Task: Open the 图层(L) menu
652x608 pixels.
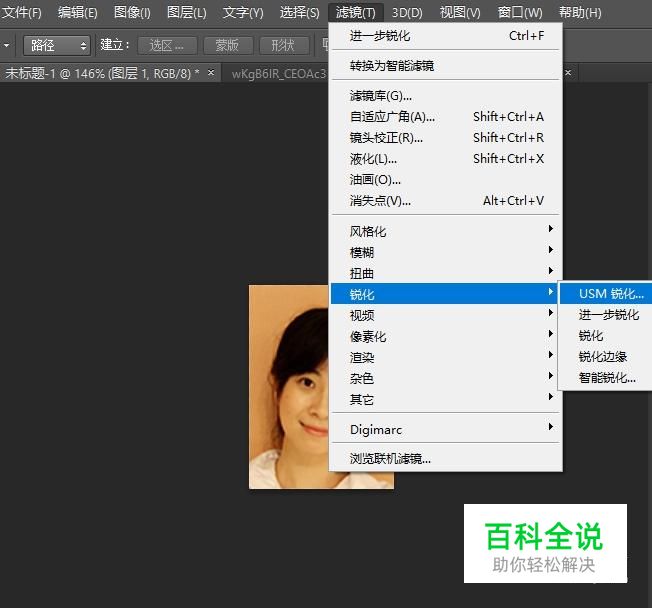Action: click(186, 12)
